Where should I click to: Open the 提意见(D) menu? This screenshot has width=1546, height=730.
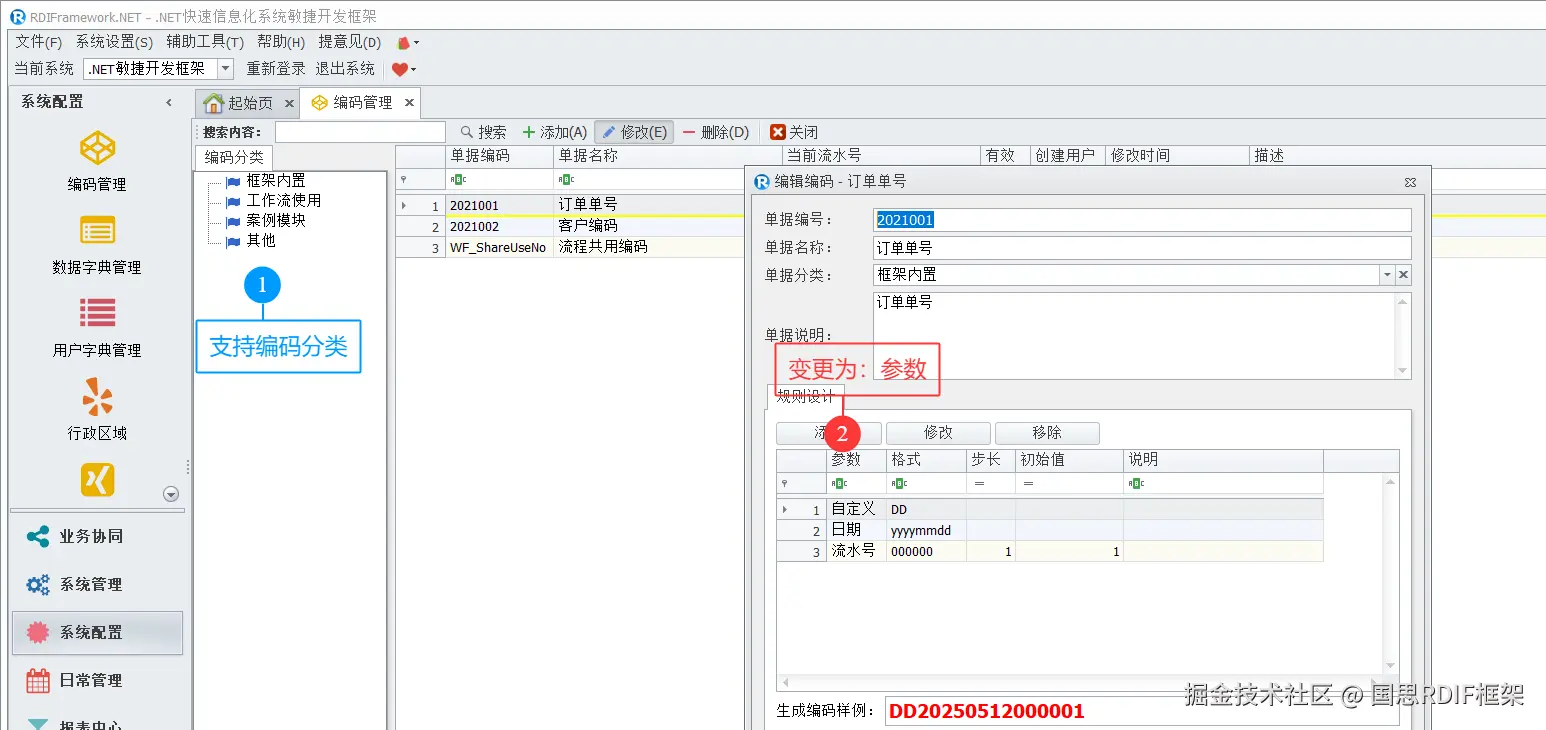(350, 42)
